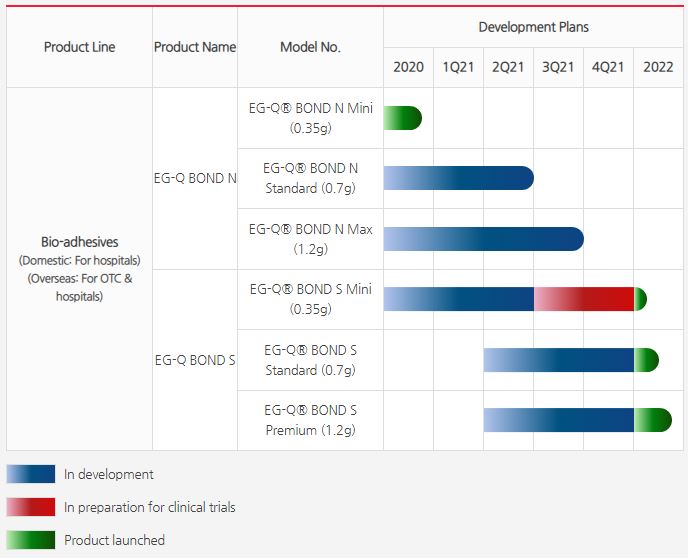Click the 2020 column header
Viewport: 688px width, 558px height.
(408, 67)
